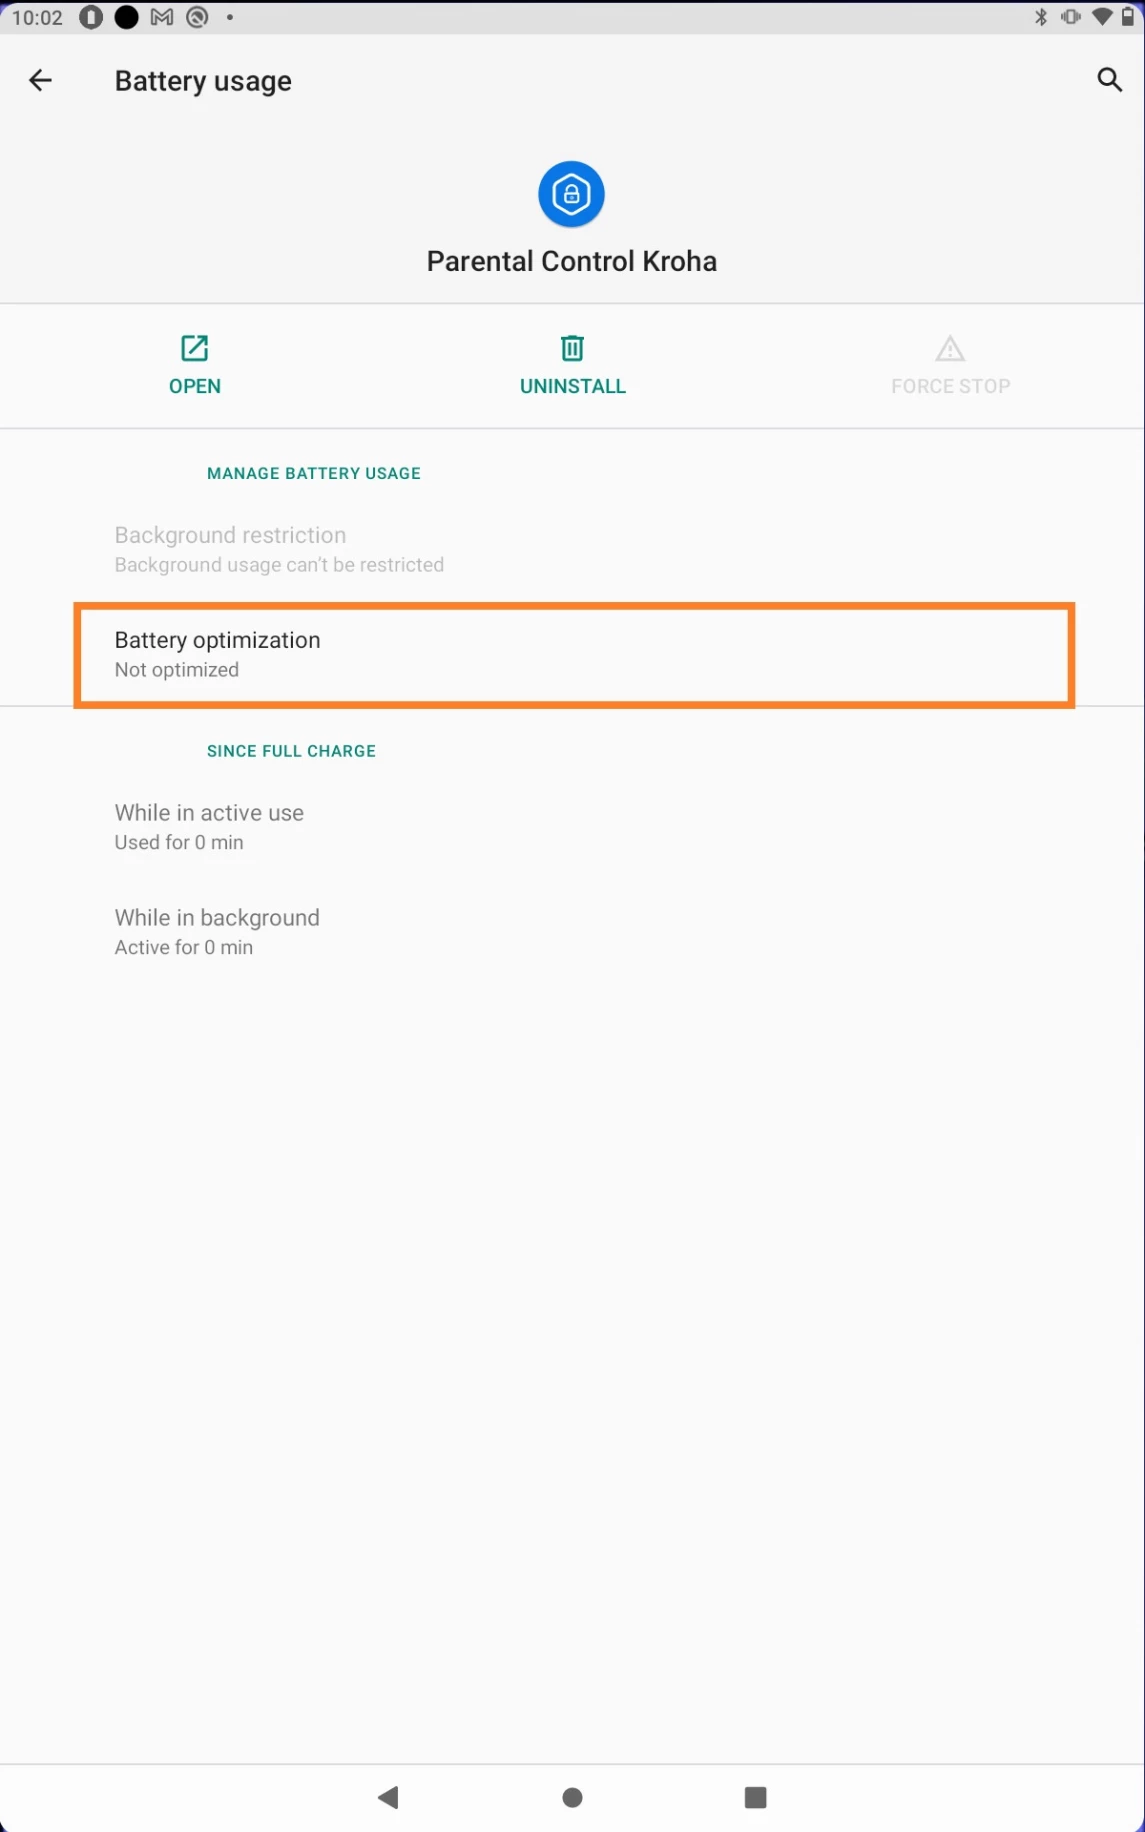Tap the battery indicator in the status bar

(x=1128, y=17)
